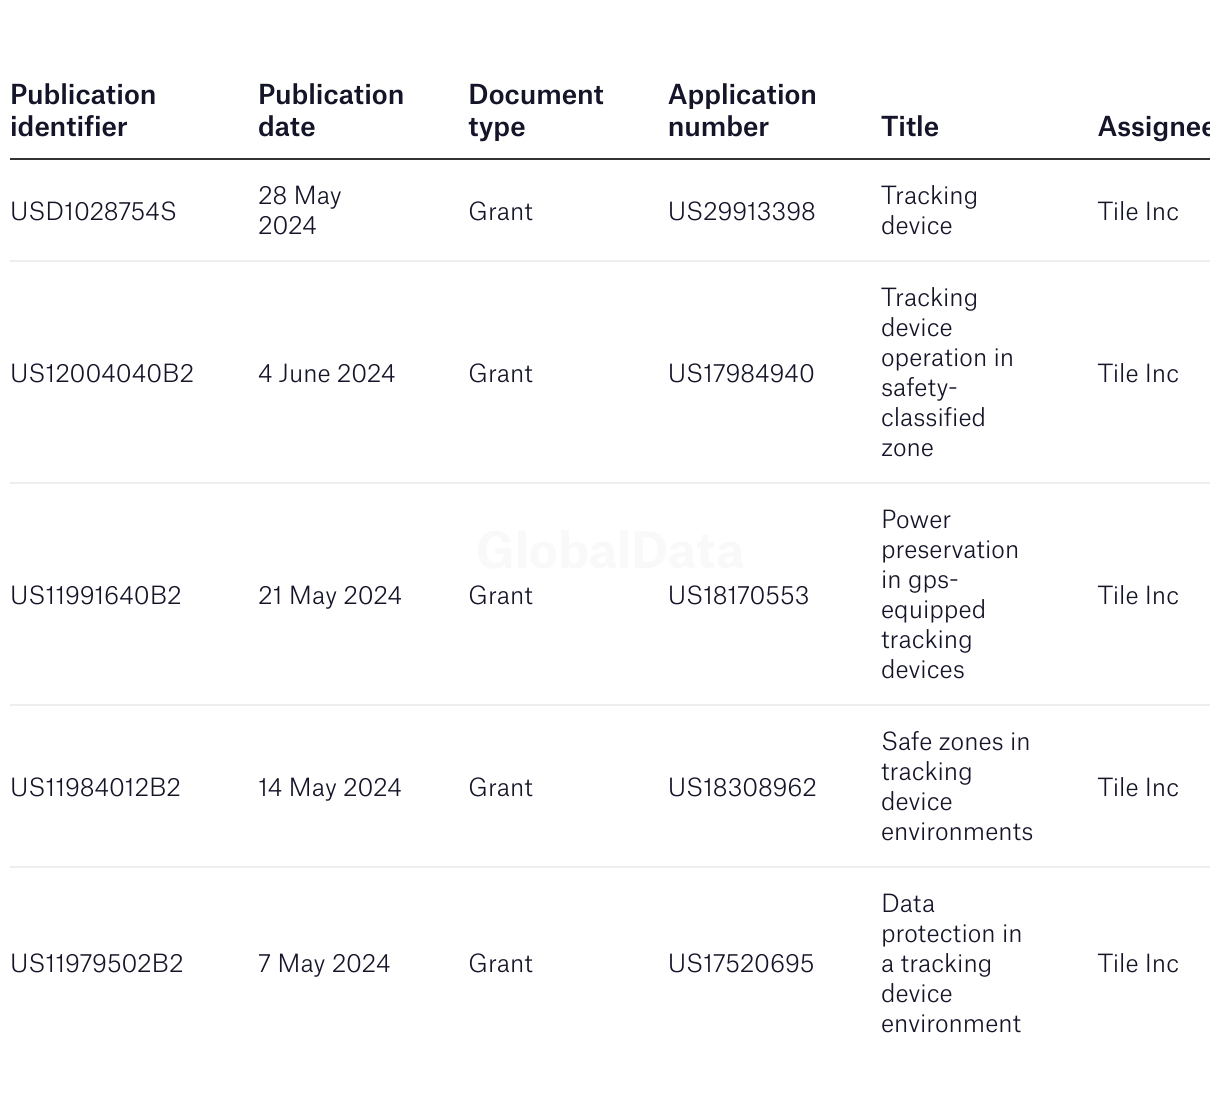Click the Application number column header
Image resolution: width=1220 pixels, height=1100 pixels.
pyautogui.click(x=741, y=111)
